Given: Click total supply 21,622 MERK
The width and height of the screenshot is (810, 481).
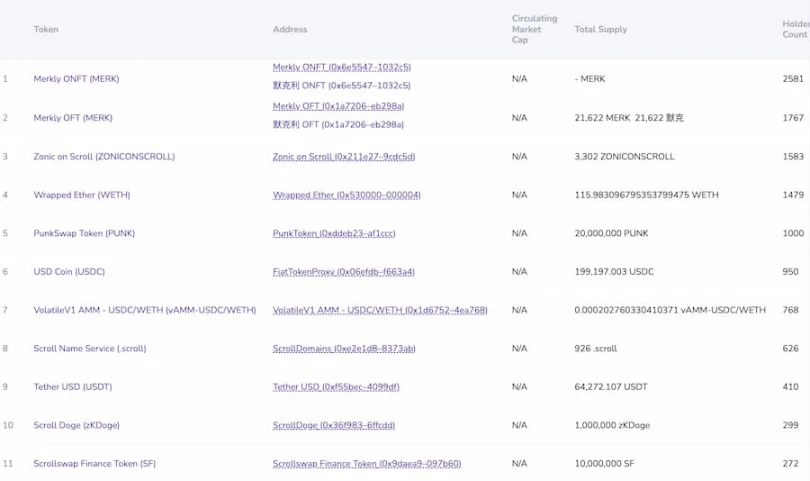Looking at the screenshot, I should (x=602, y=118).
